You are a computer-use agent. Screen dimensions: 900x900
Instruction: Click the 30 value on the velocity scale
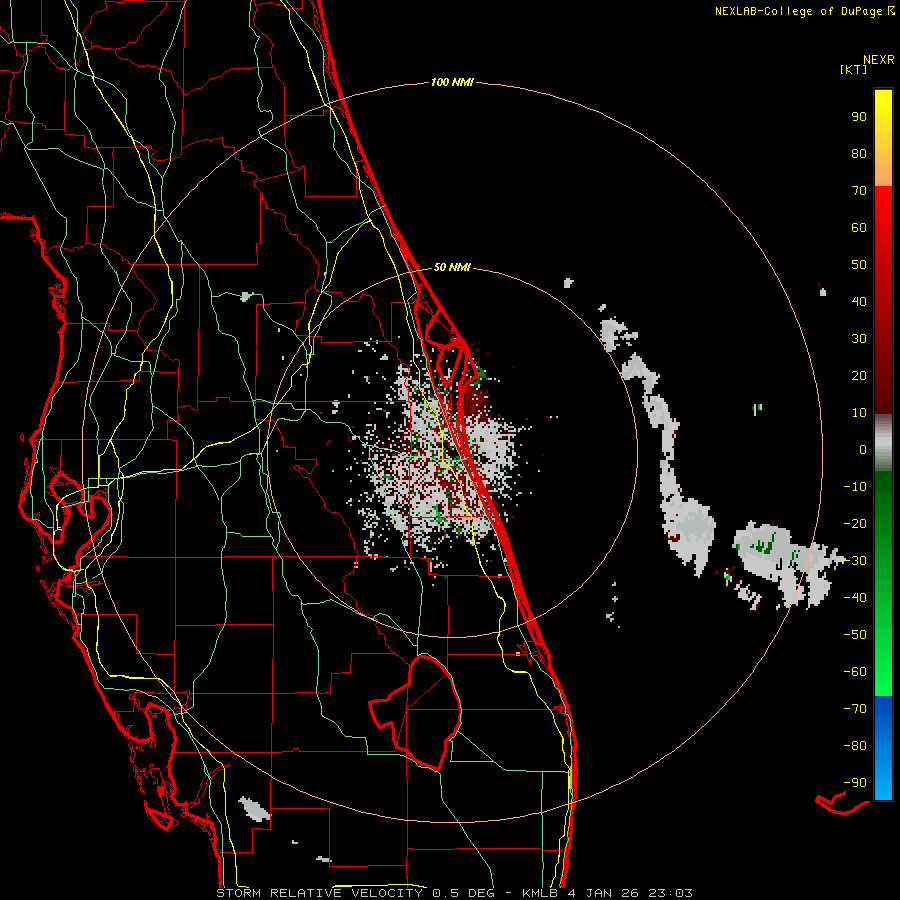[x=859, y=339]
